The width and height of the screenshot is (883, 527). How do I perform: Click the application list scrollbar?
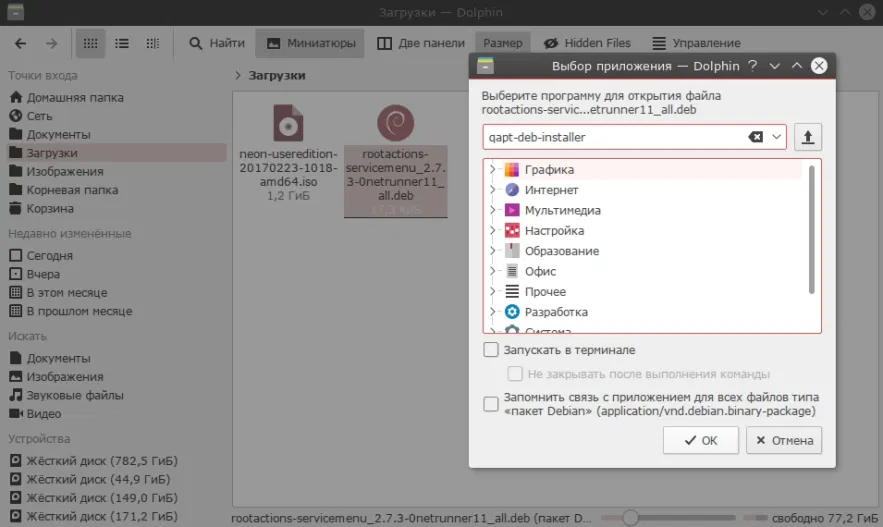(811, 230)
